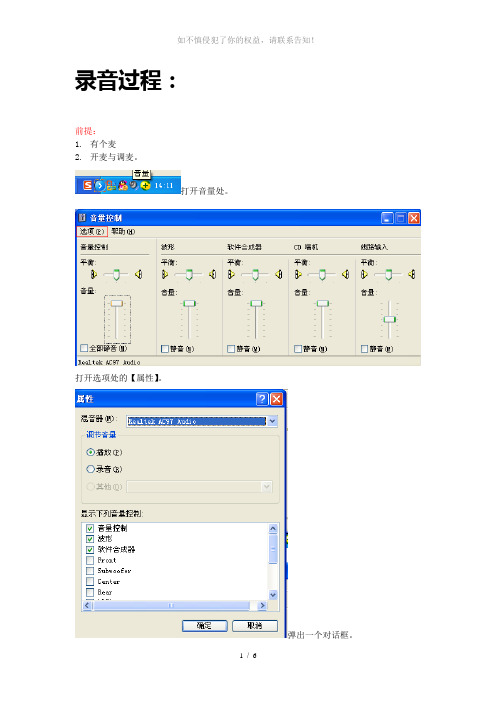Click the 录音过程 document heading
The width and height of the screenshot is (496, 702).
(125, 81)
